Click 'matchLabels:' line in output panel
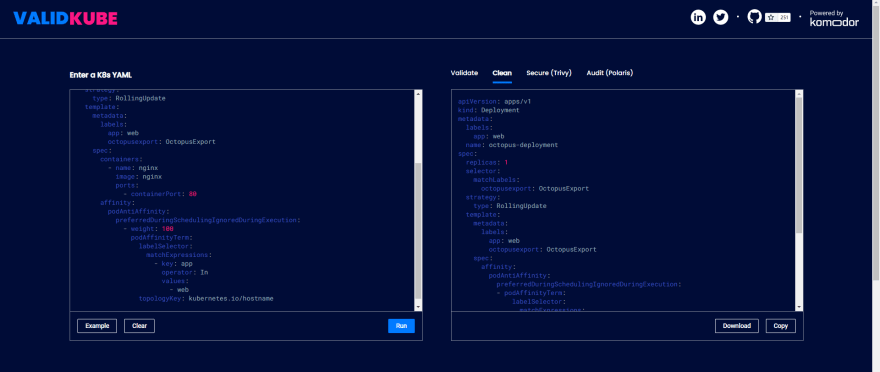This screenshot has height=372, width=880. 497,180
